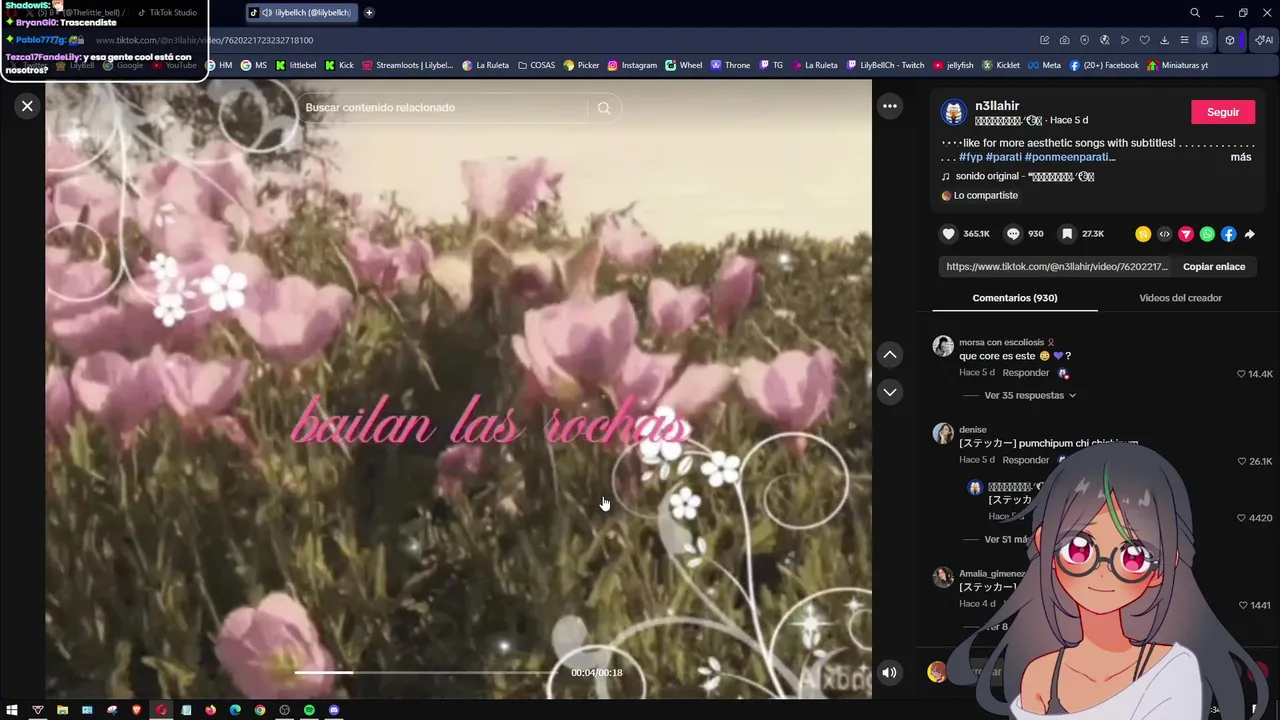Like the morsa con escoliosis comment
Screen dimensions: 1280x720
(x=1241, y=374)
